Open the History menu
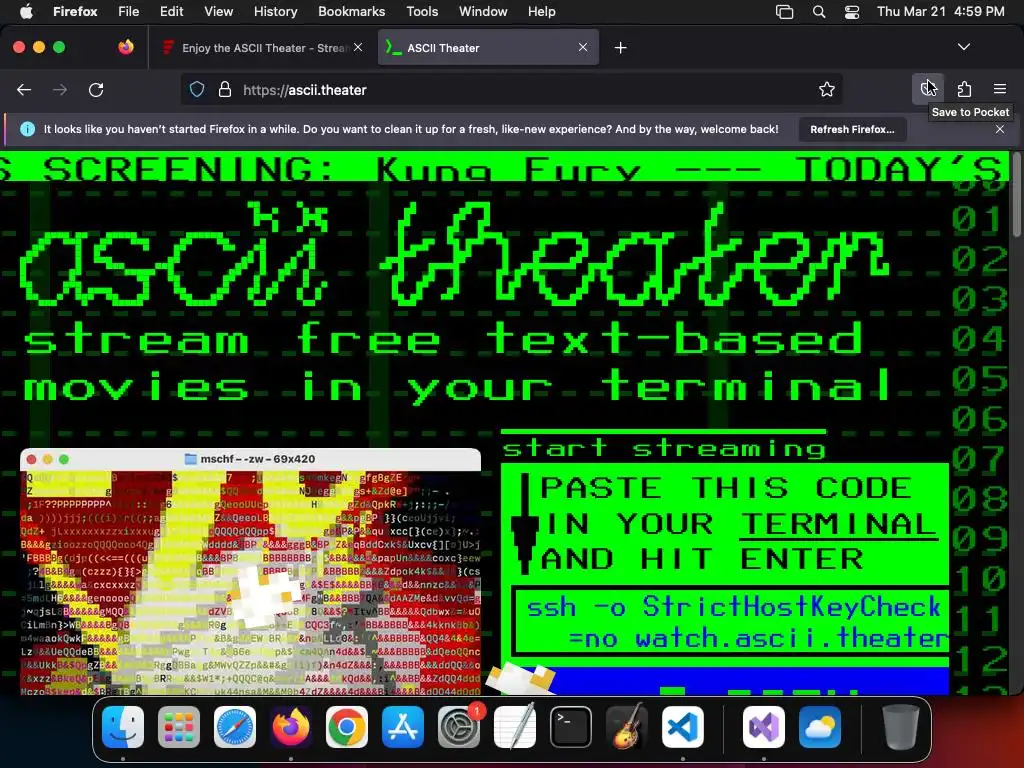Image resolution: width=1024 pixels, height=768 pixels. click(x=276, y=11)
